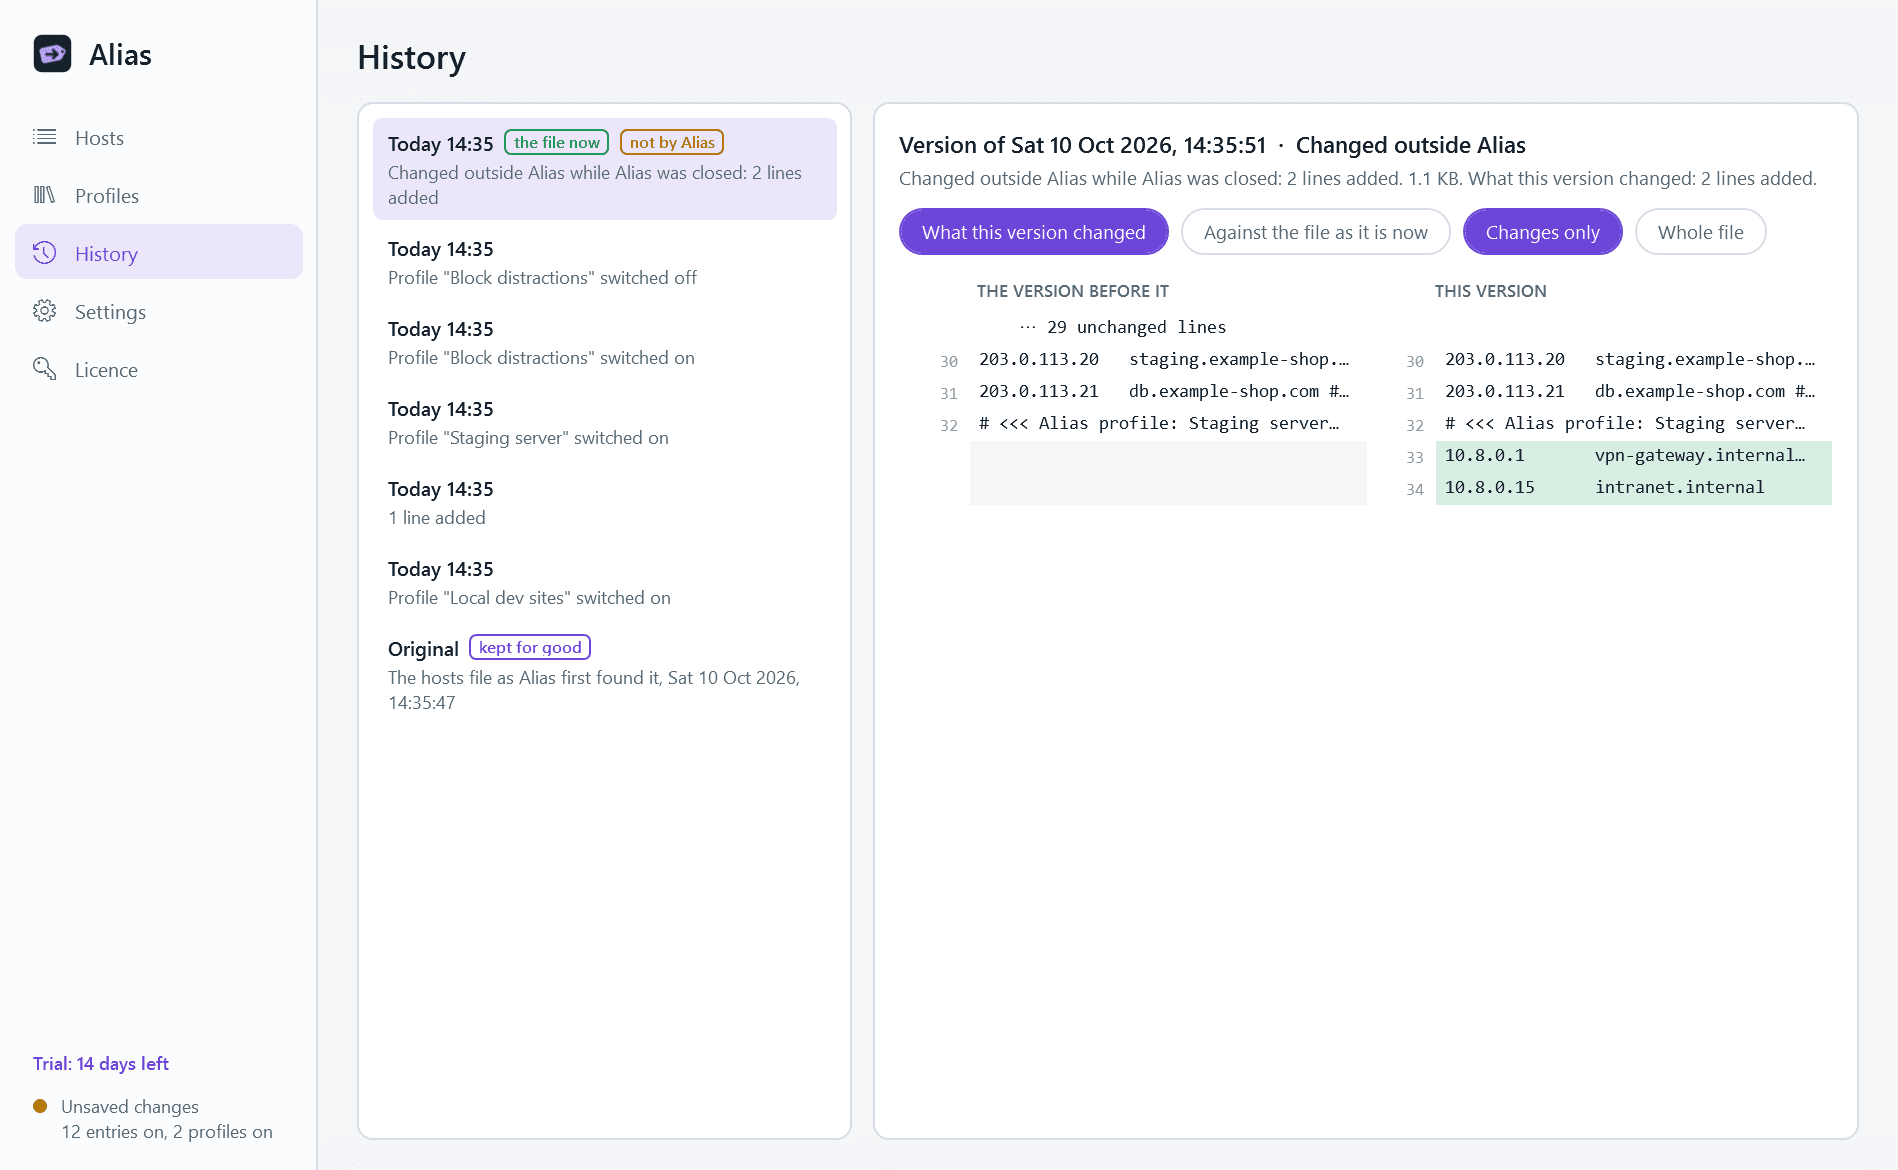1898x1170 pixels.
Task: Click added line 10.8.0.15 intranet.internal
Action: pyautogui.click(x=1634, y=488)
